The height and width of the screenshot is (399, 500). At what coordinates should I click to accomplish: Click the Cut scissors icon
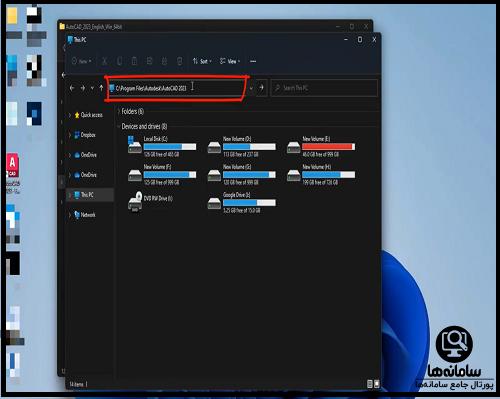pyautogui.click(x=104, y=61)
